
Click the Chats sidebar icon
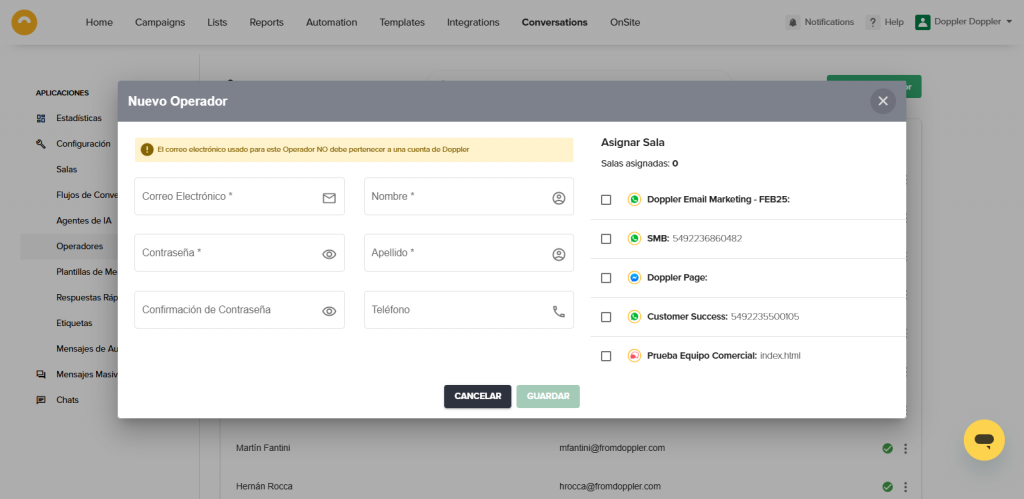pos(41,400)
